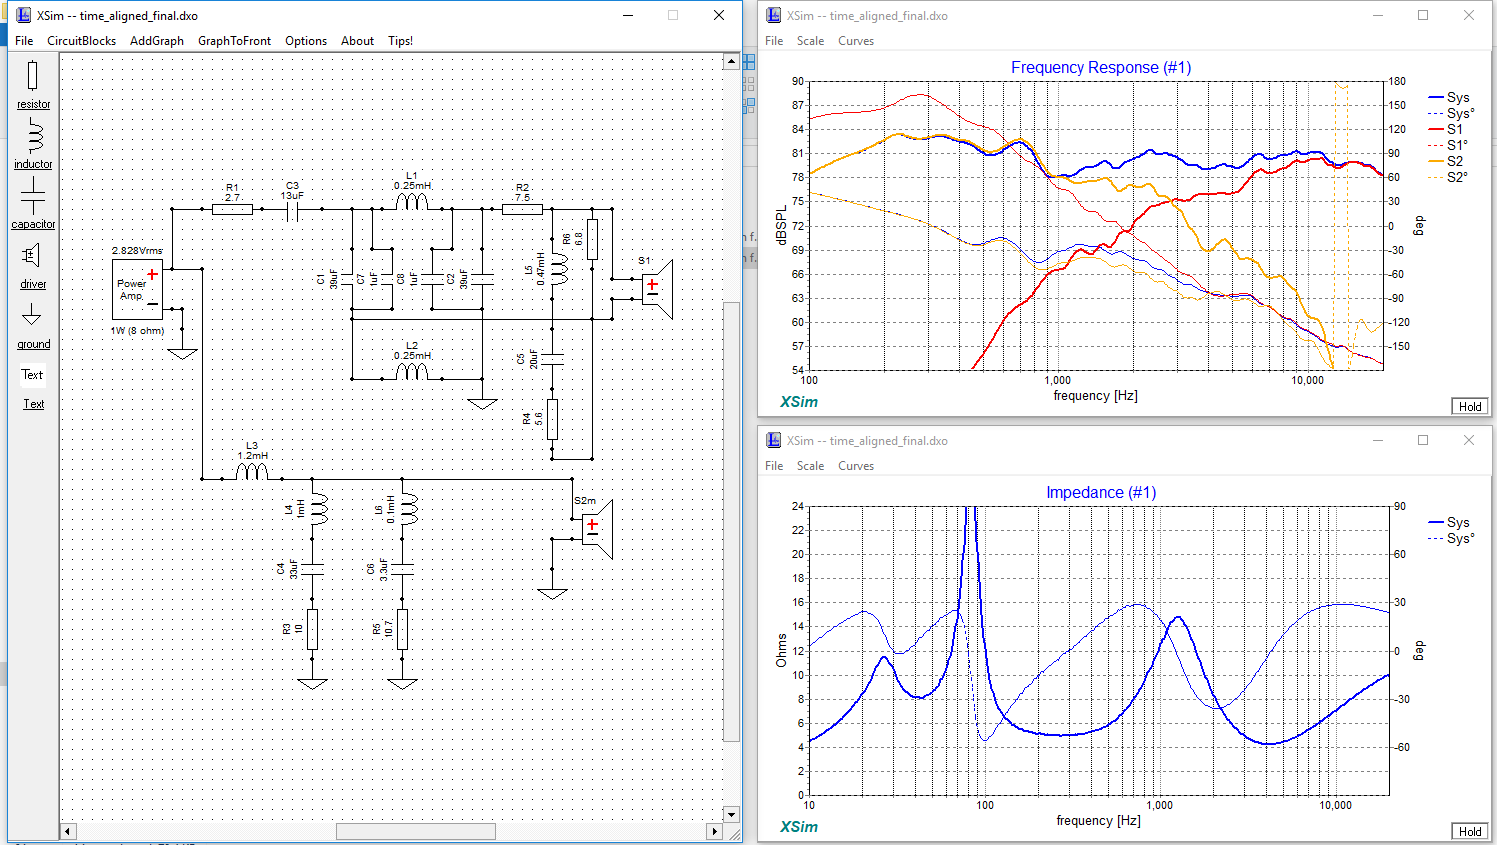Click the Impedance (#1) graph title
This screenshot has height=845, width=1497.
pyautogui.click(x=1101, y=493)
